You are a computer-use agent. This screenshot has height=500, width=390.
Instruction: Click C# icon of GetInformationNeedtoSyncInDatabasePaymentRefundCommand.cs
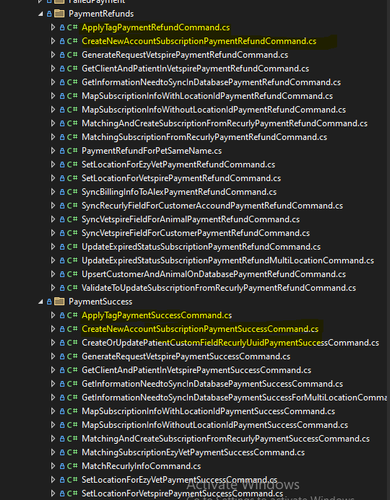tap(72, 82)
